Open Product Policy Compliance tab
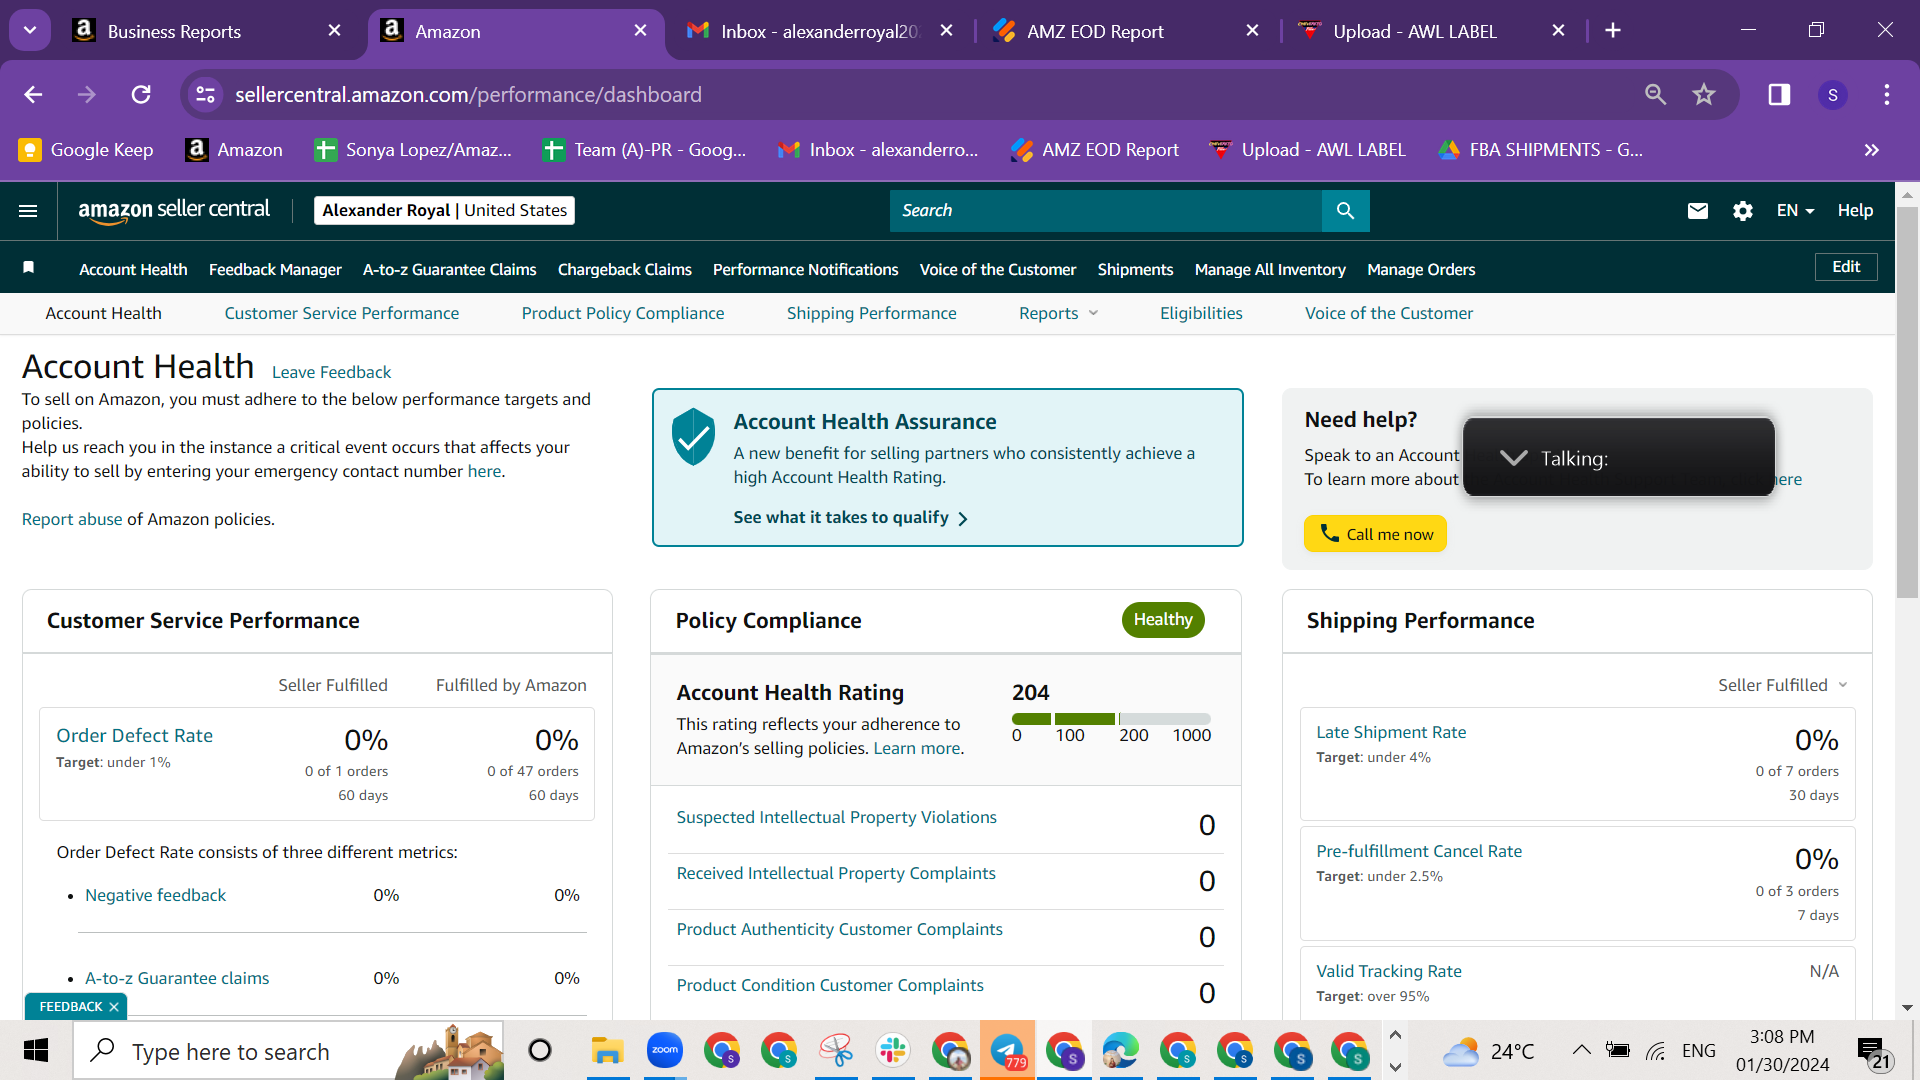The width and height of the screenshot is (1920, 1080). point(623,314)
